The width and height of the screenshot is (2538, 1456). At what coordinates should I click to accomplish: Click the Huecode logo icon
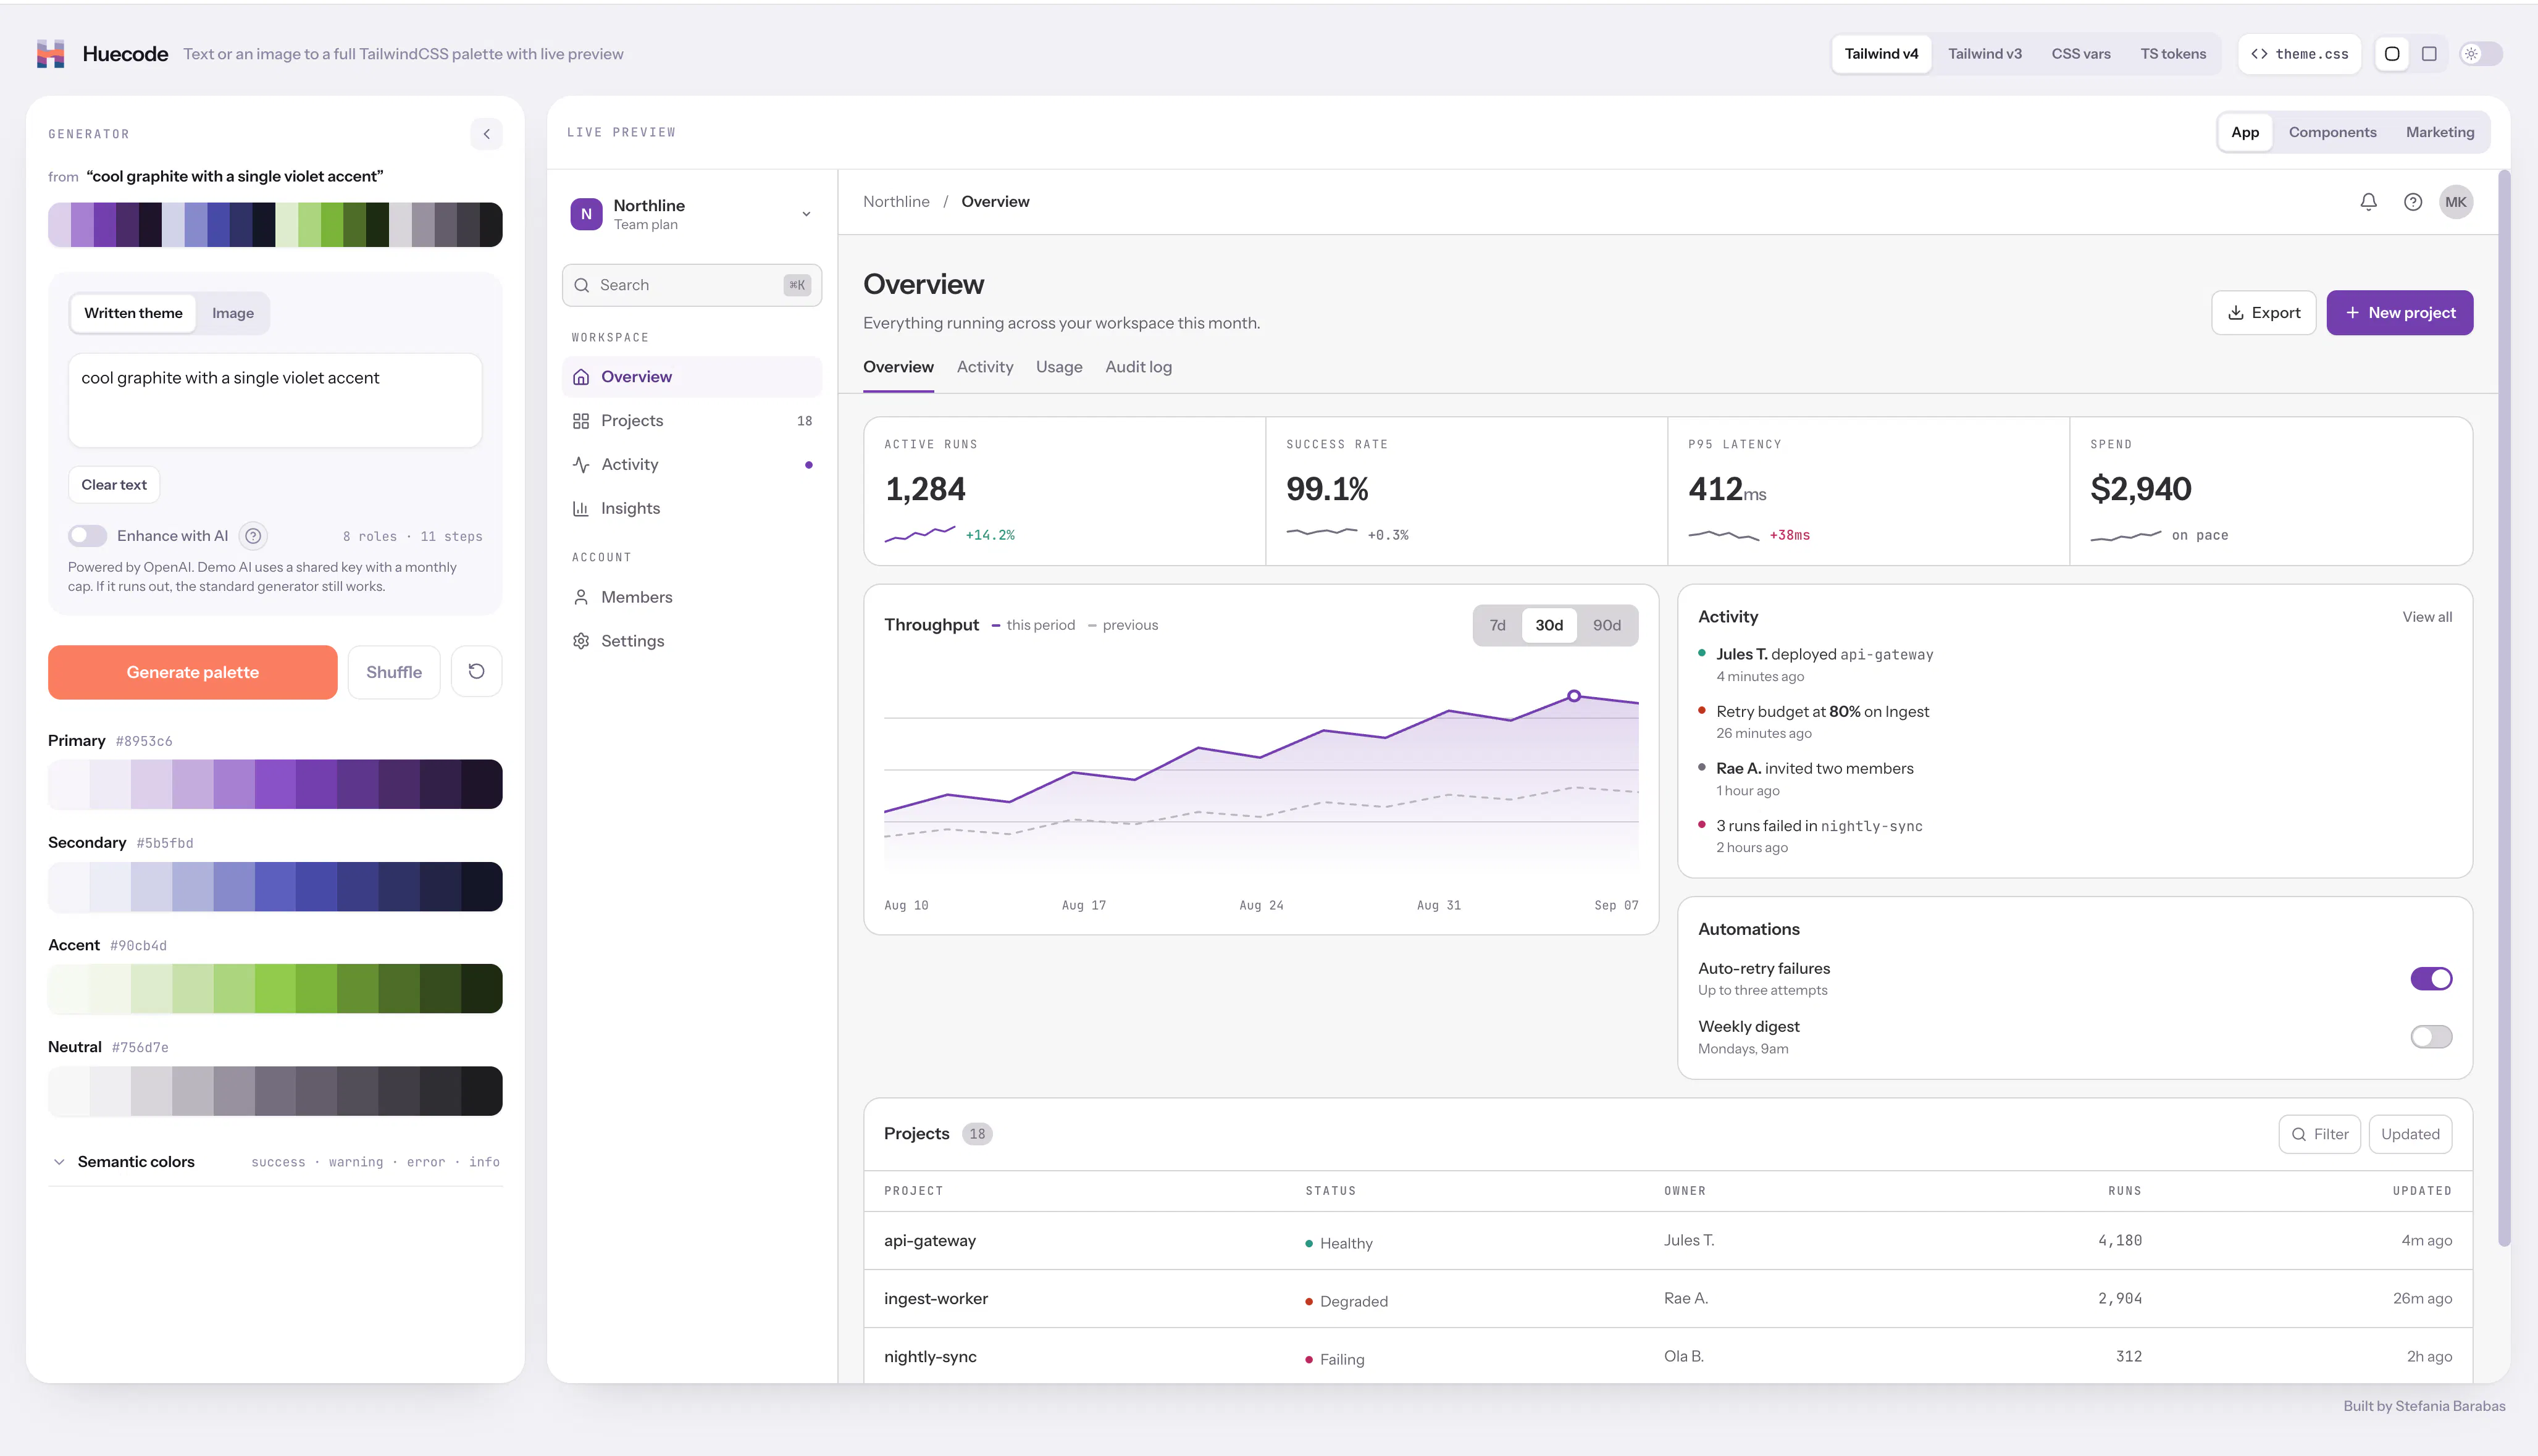pos(51,54)
